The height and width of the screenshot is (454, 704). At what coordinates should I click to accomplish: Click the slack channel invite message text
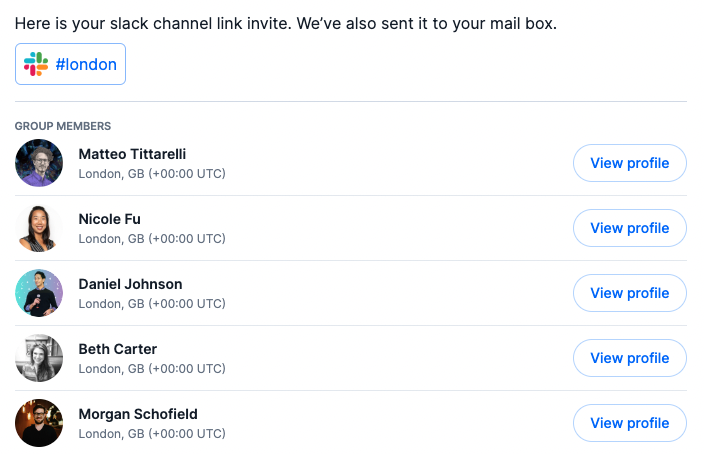tap(286, 23)
